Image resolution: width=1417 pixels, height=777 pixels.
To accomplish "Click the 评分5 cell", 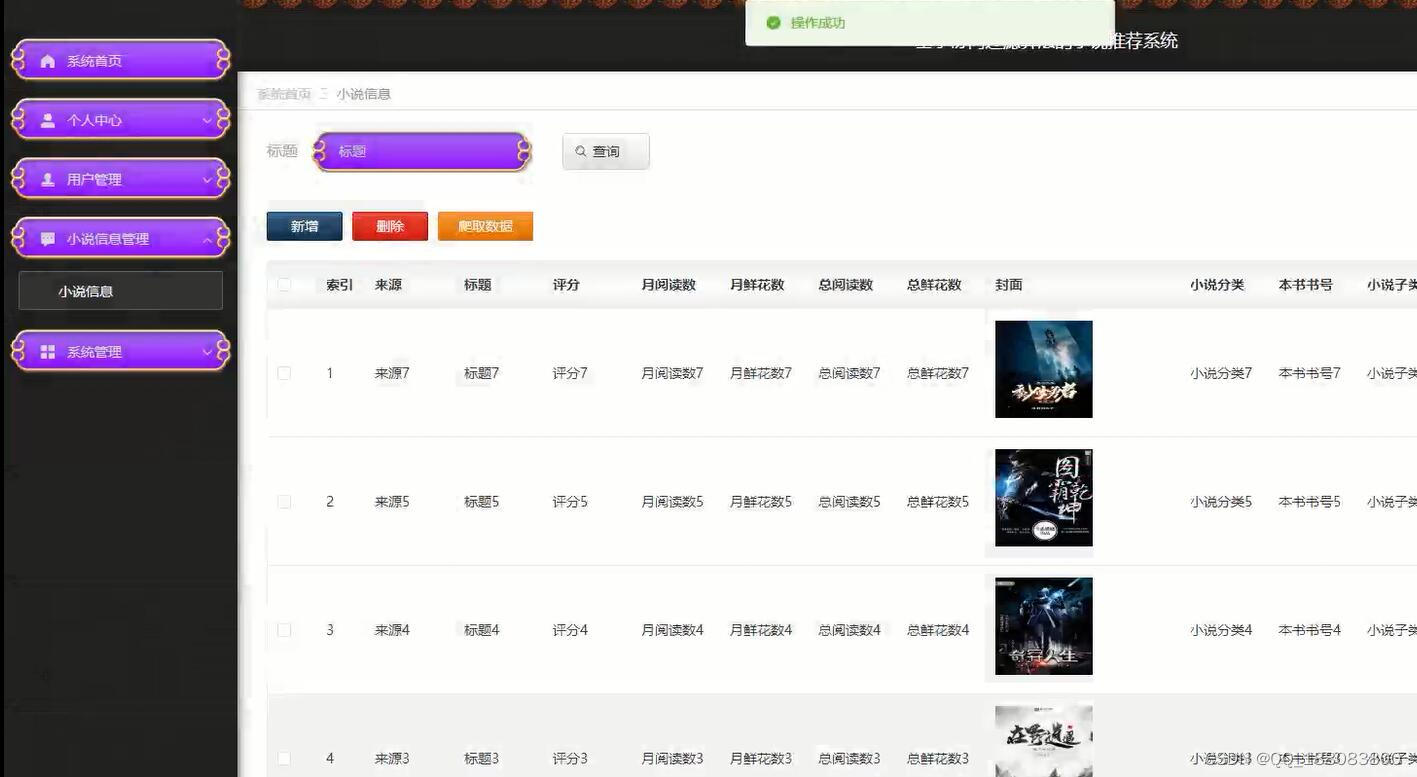I will click(570, 502).
